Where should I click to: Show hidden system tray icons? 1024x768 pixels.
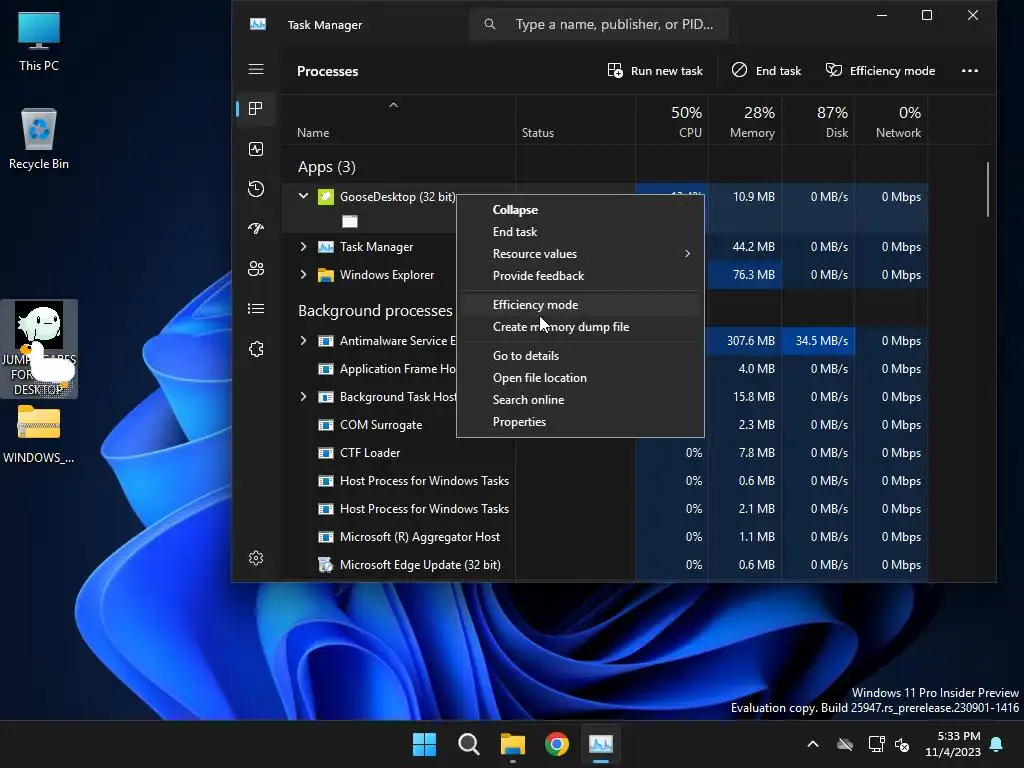point(813,744)
